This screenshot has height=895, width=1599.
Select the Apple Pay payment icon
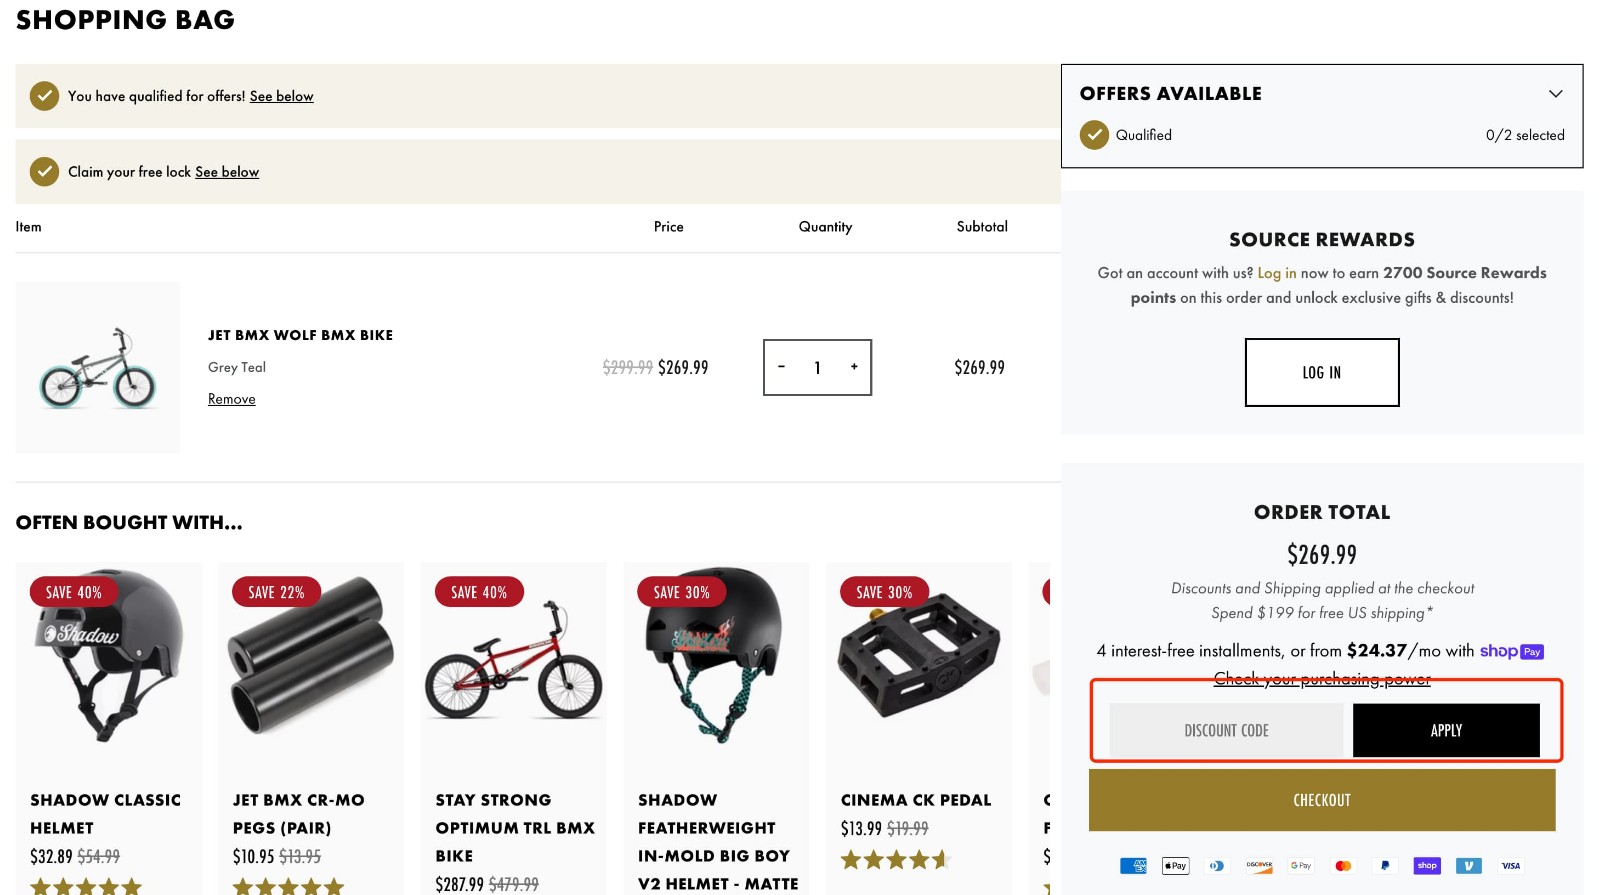click(1175, 865)
